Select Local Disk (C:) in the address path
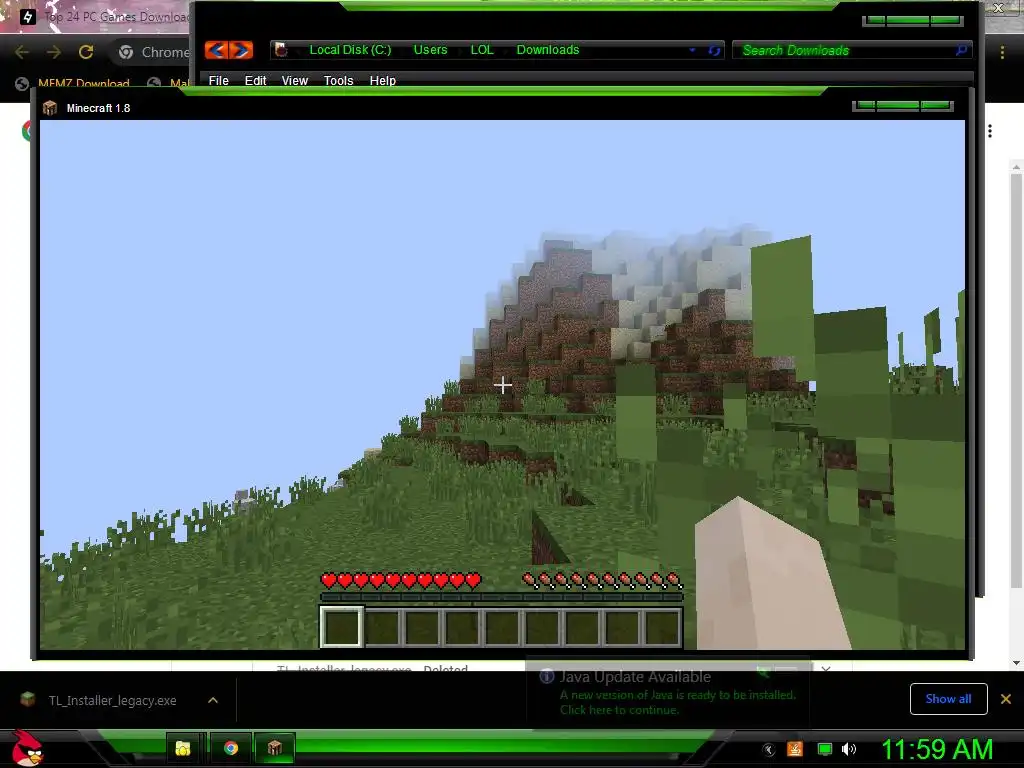This screenshot has width=1024, height=768. pyautogui.click(x=350, y=50)
